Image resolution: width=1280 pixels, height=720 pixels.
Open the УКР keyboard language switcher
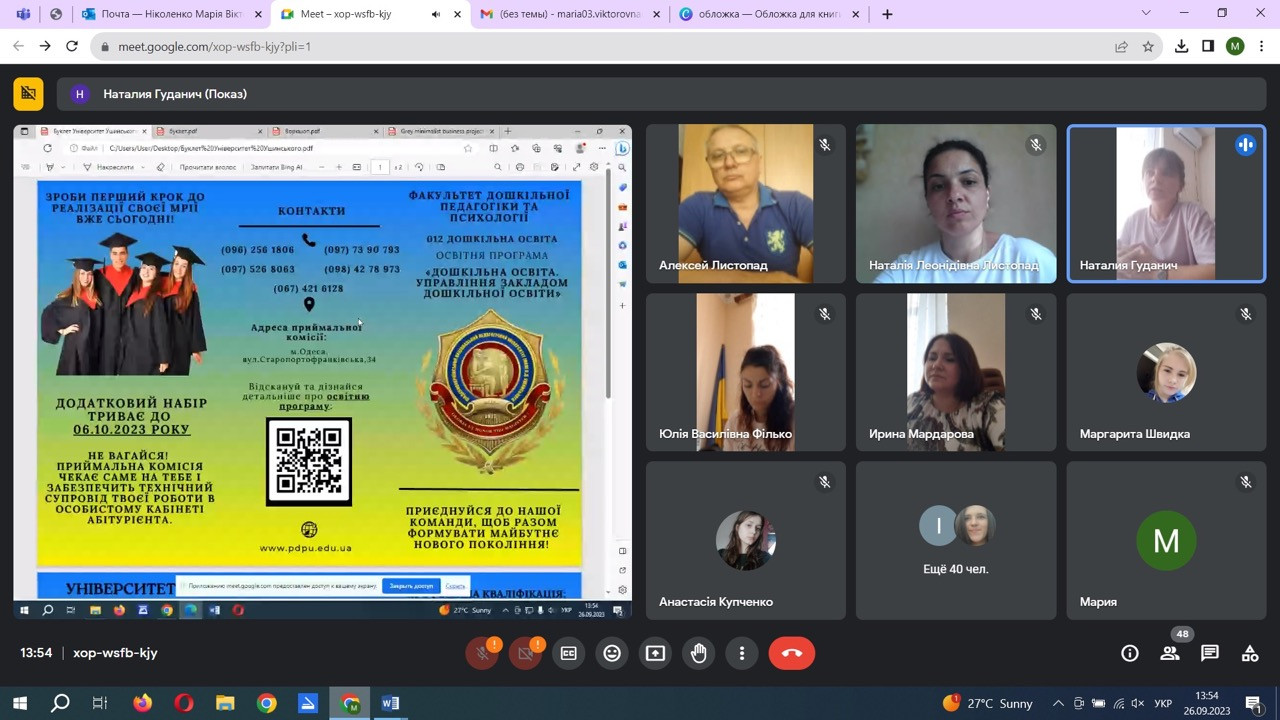[1163, 703]
